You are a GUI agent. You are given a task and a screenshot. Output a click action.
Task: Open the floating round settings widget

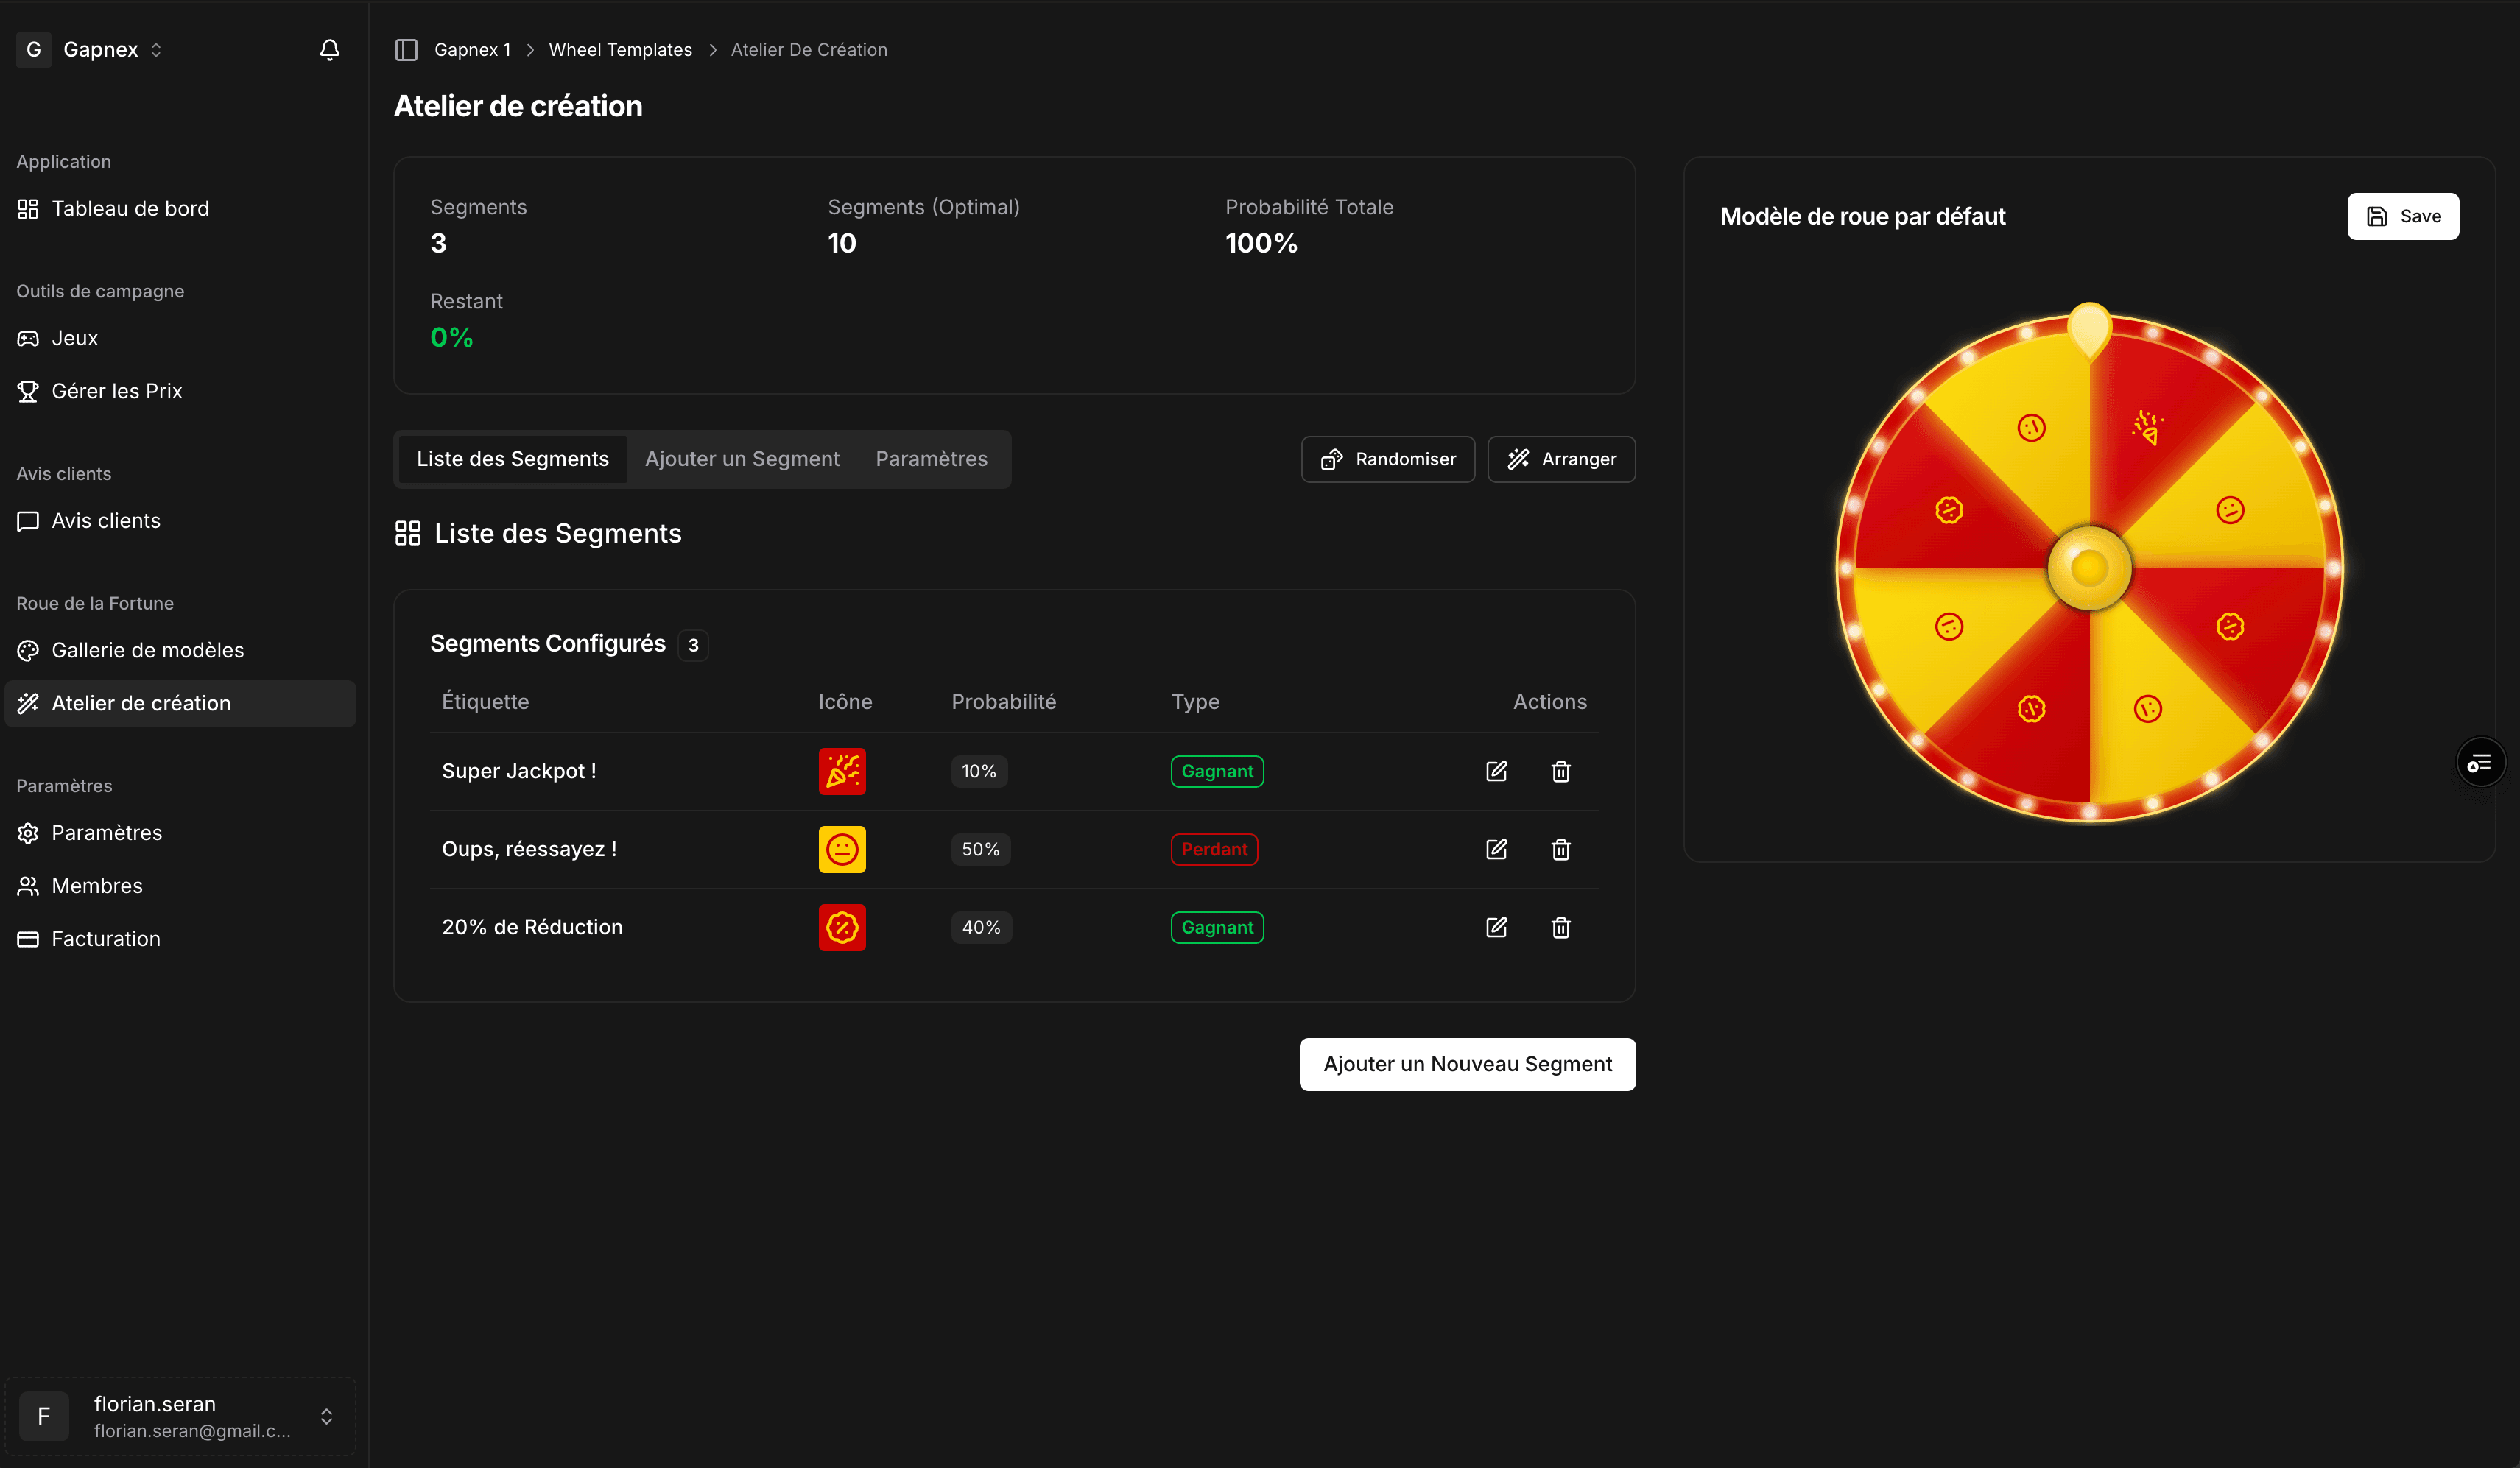(2480, 763)
